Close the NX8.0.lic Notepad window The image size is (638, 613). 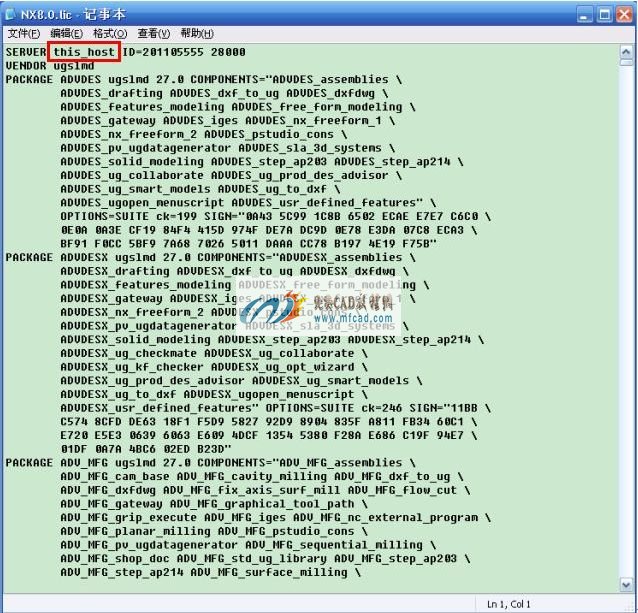(624, 15)
